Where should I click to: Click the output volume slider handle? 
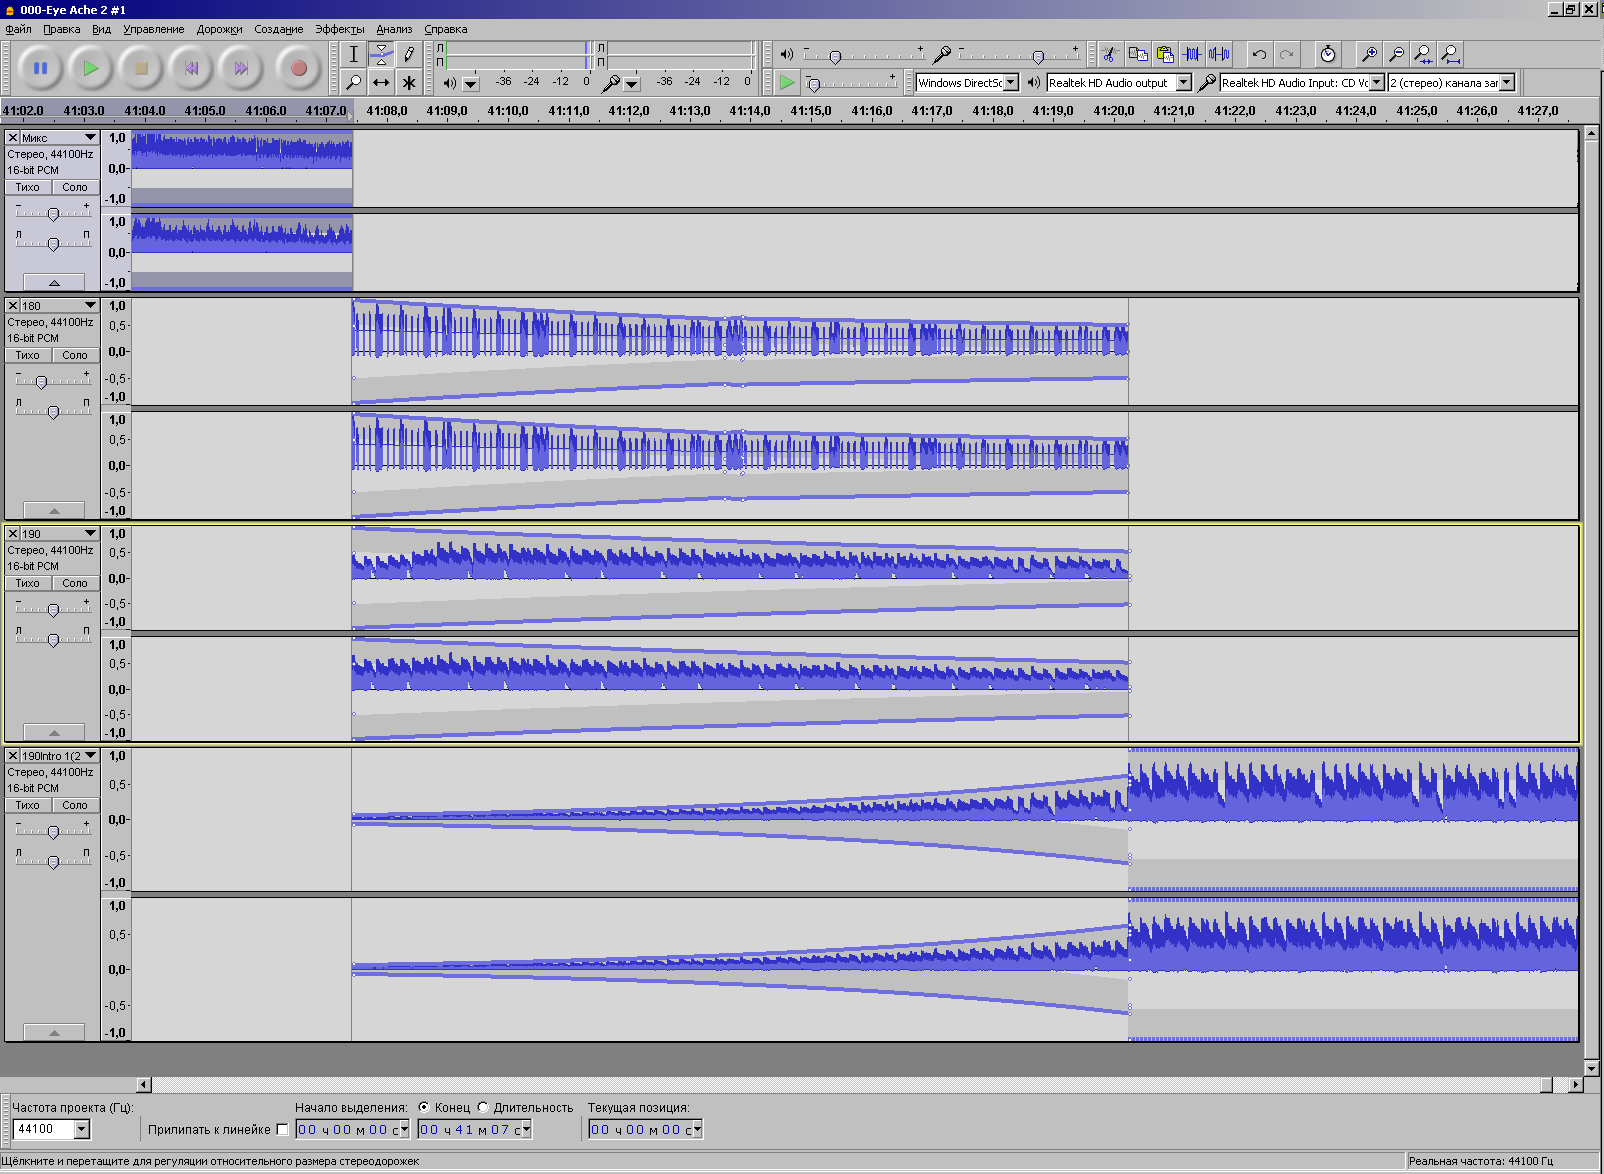pos(835,57)
